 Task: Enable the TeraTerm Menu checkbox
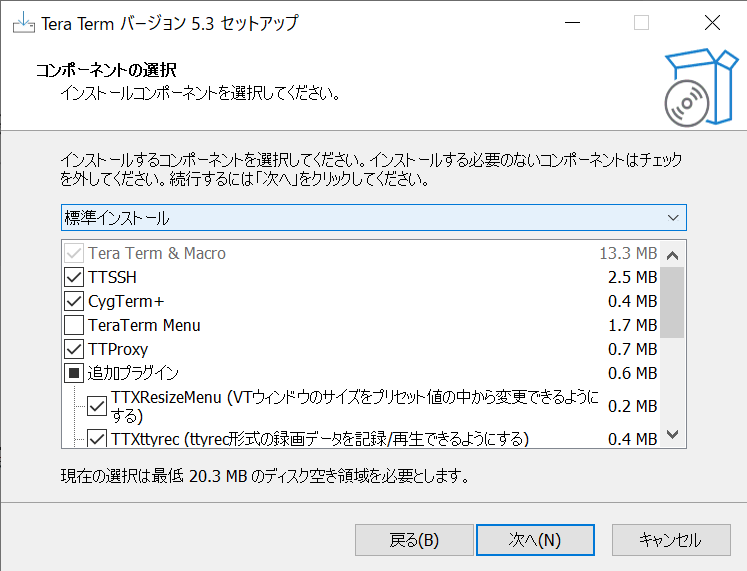click(x=74, y=325)
